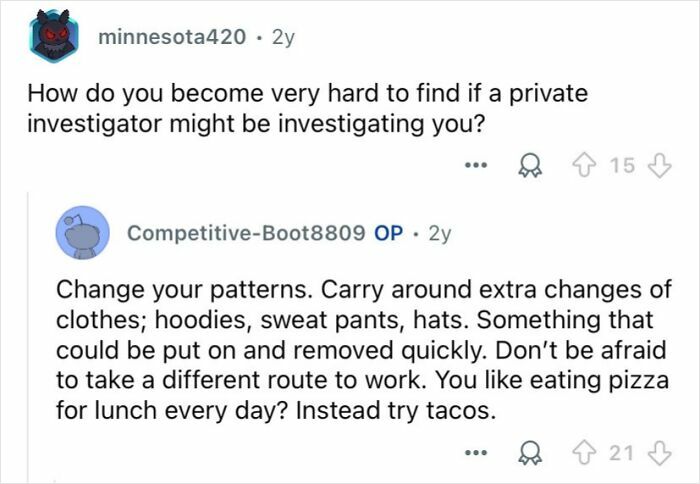Click the 21 vote score
The width and height of the screenshot is (700, 484).
pos(621,453)
